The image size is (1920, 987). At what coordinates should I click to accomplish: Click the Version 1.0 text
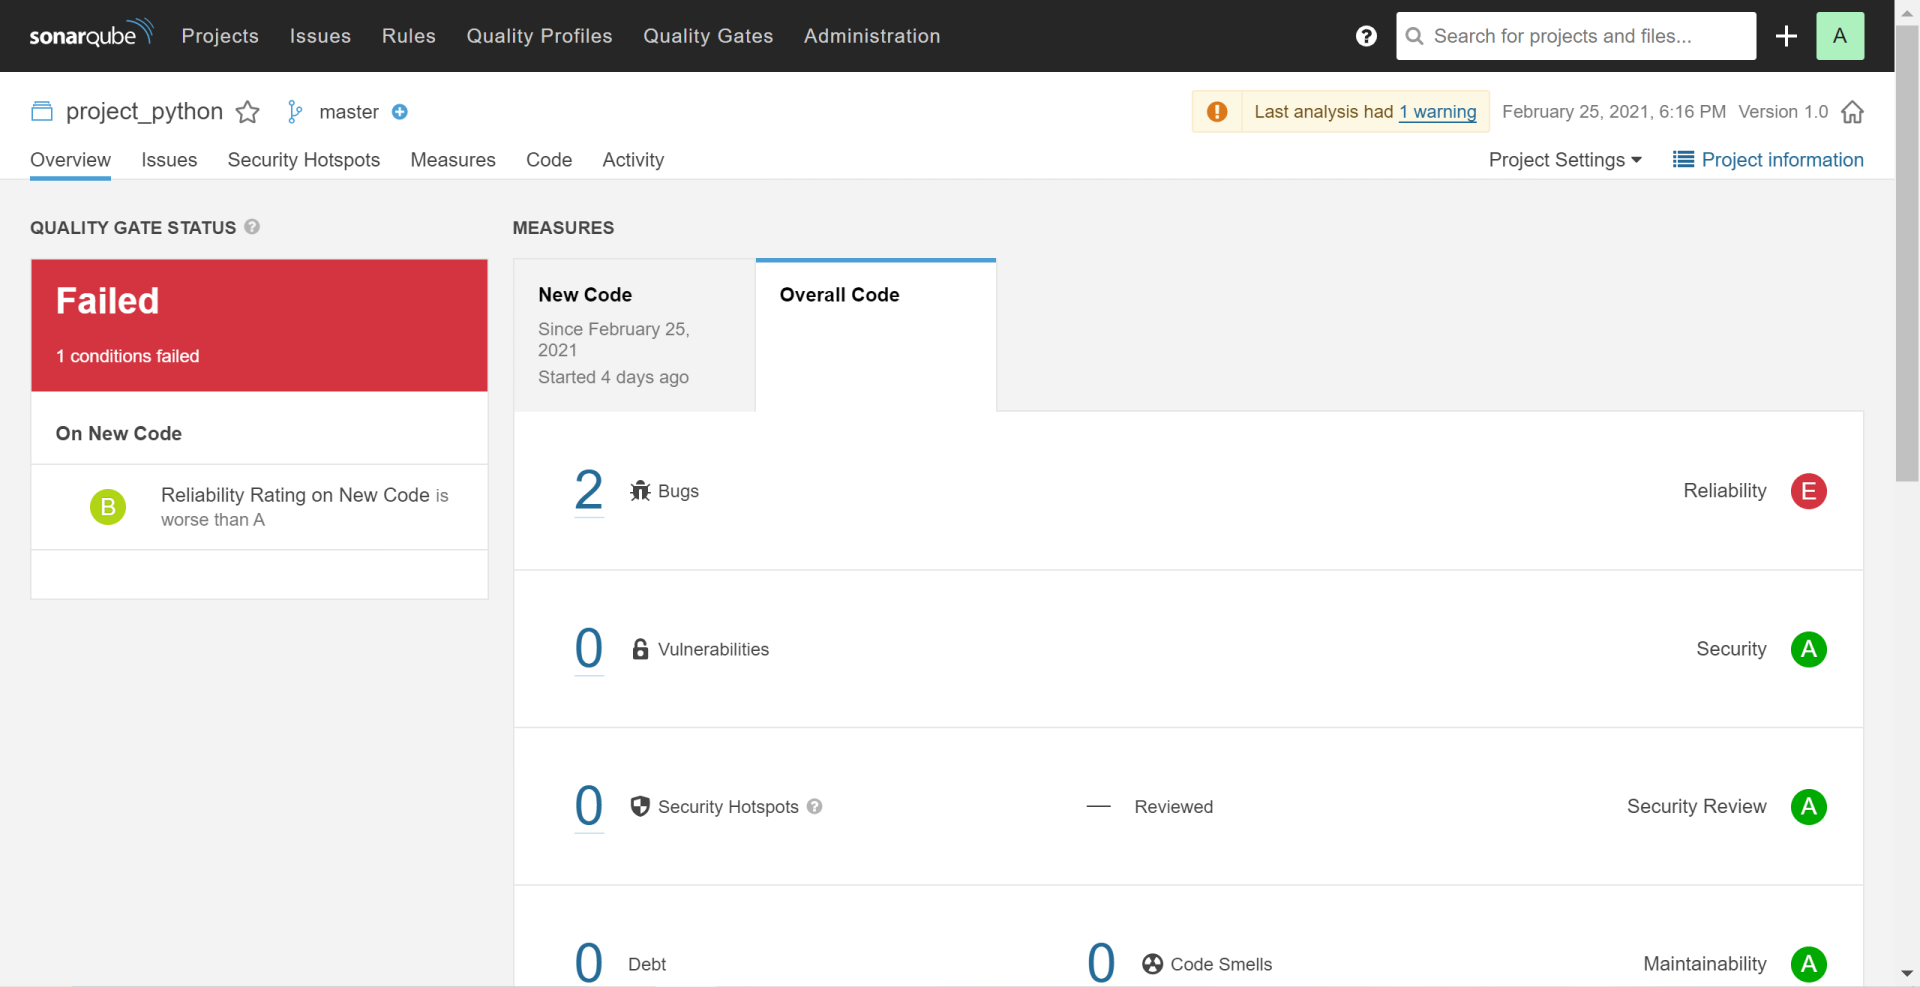(x=1783, y=112)
